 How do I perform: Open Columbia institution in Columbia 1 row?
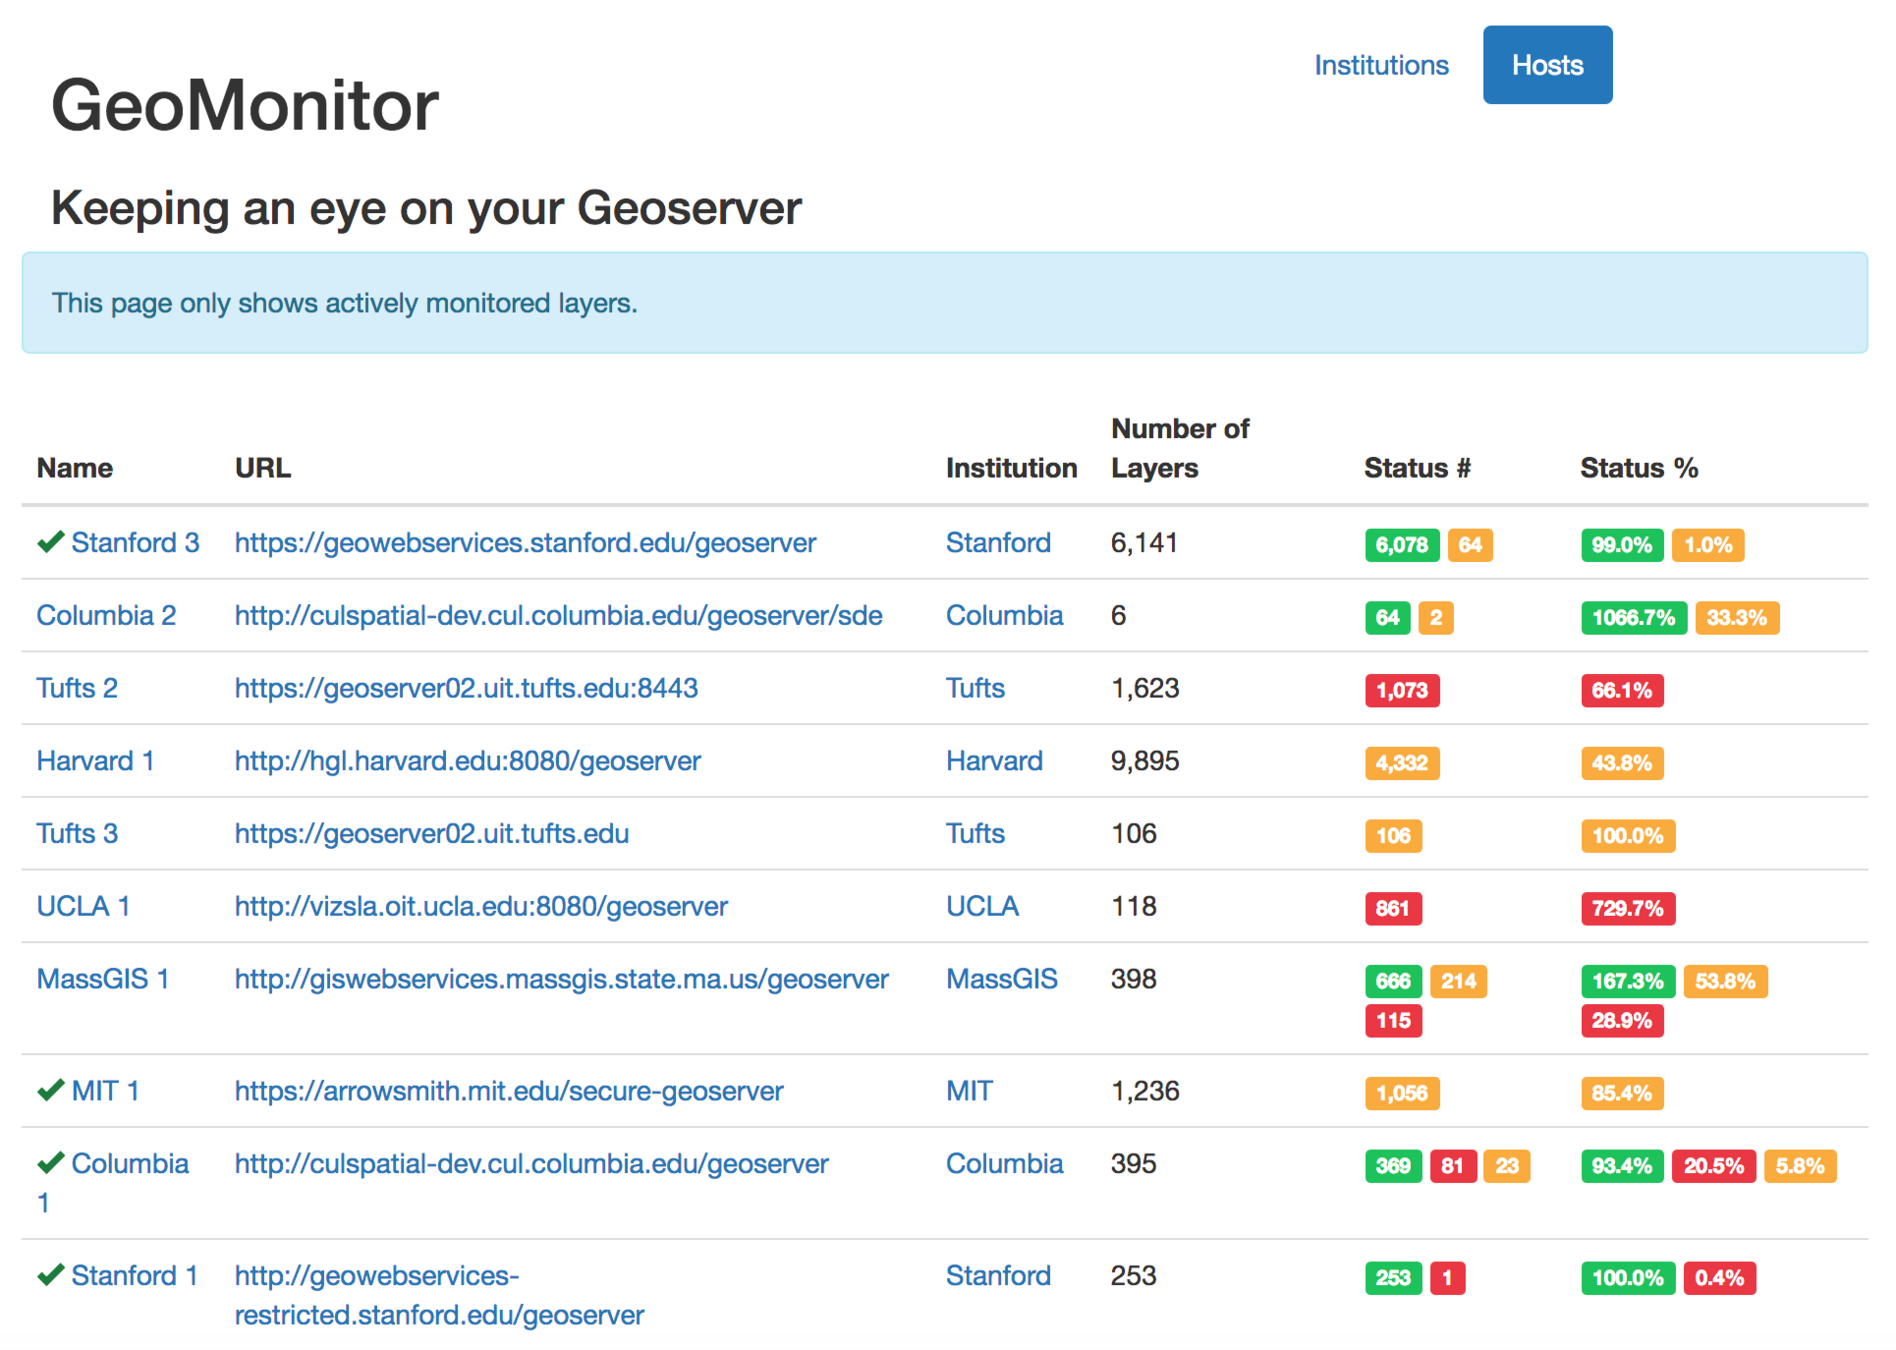tap(1004, 1164)
